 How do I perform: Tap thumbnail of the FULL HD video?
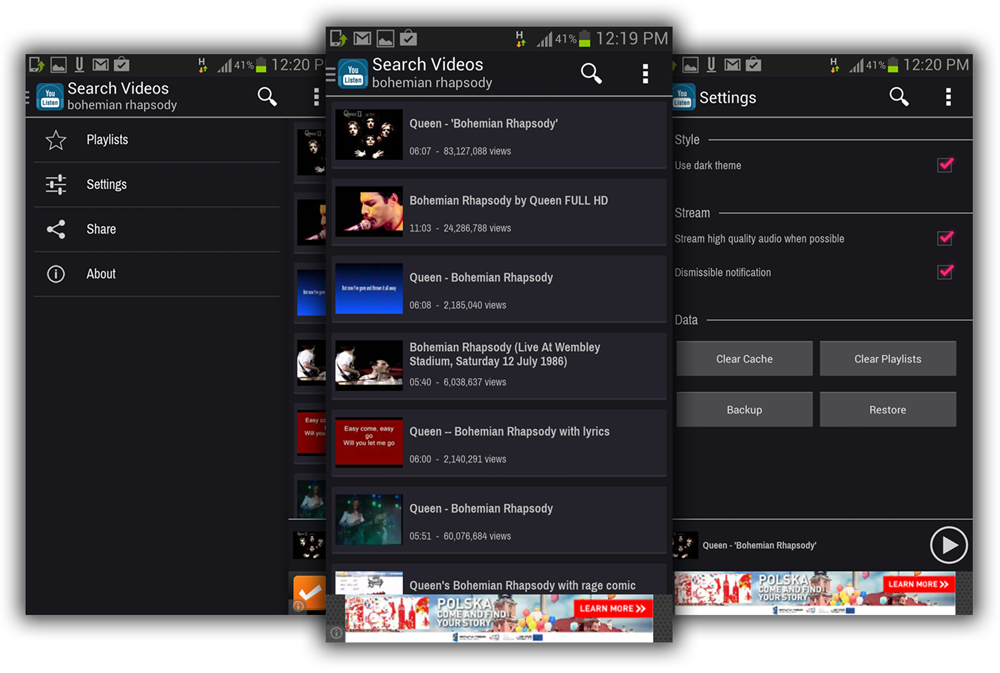coord(369,212)
